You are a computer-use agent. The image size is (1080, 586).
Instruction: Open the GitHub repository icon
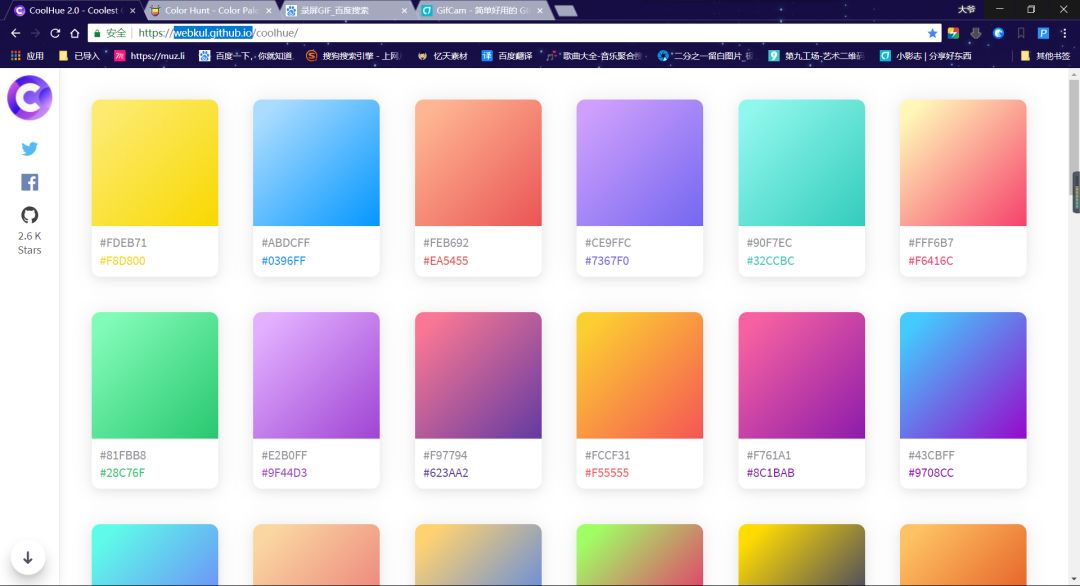tap(30, 215)
